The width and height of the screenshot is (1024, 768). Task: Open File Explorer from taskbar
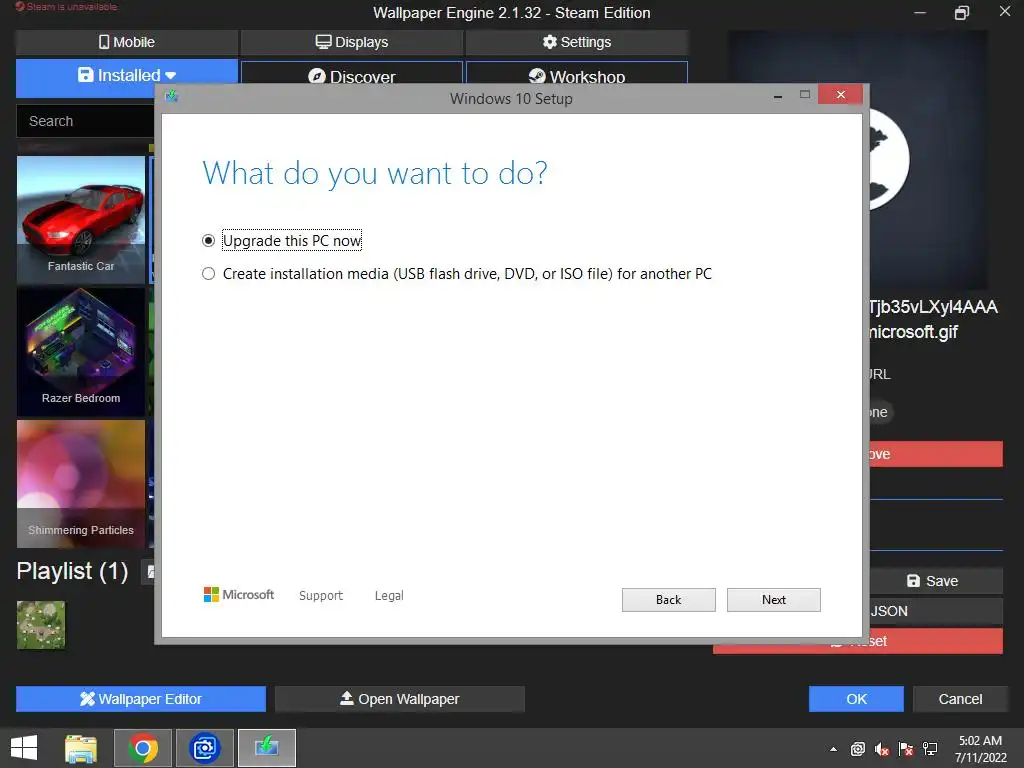(x=80, y=748)
